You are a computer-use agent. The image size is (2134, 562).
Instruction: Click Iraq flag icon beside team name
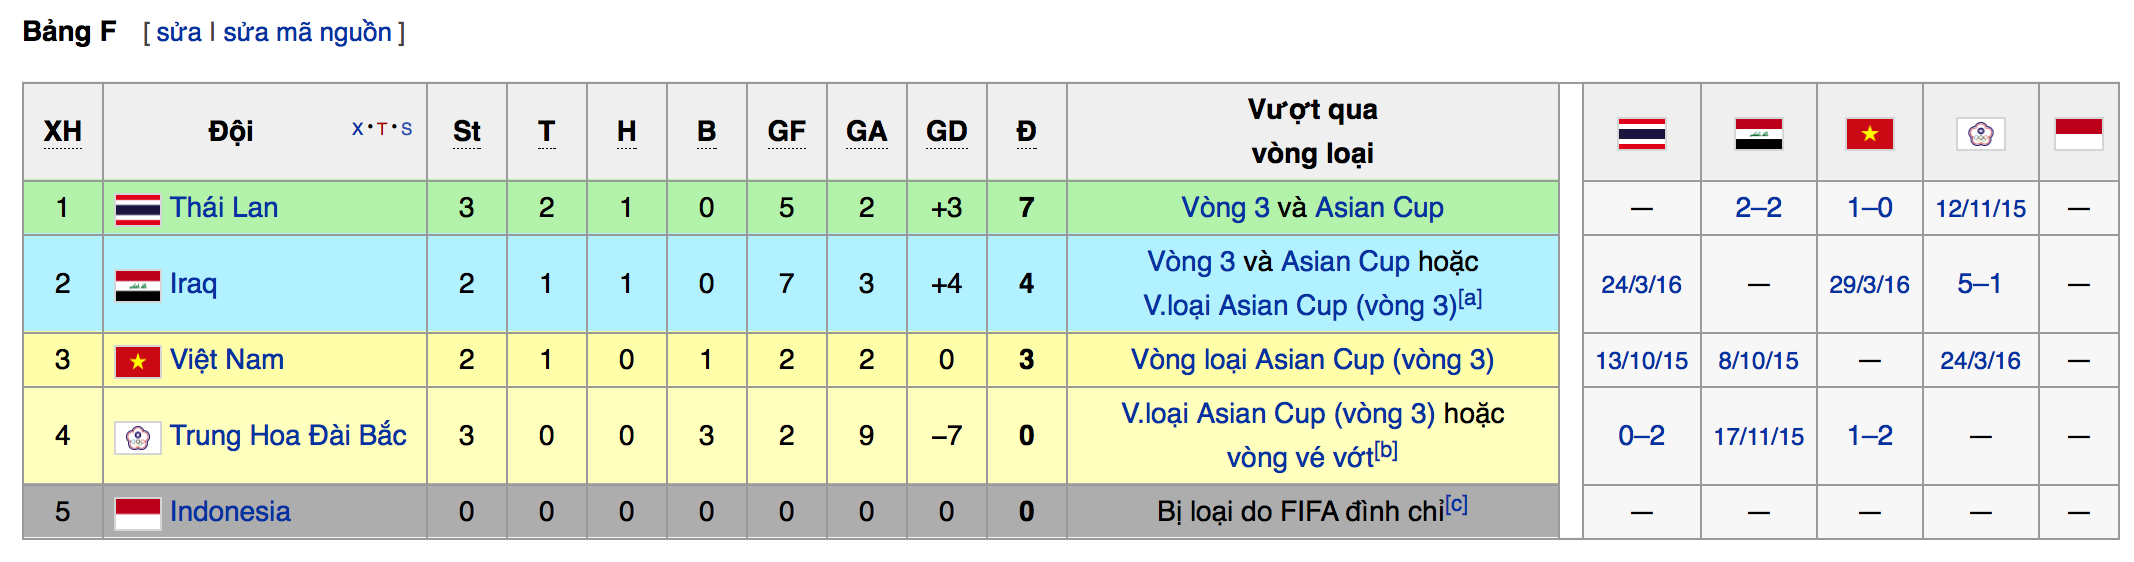click(x=137, y=285)
